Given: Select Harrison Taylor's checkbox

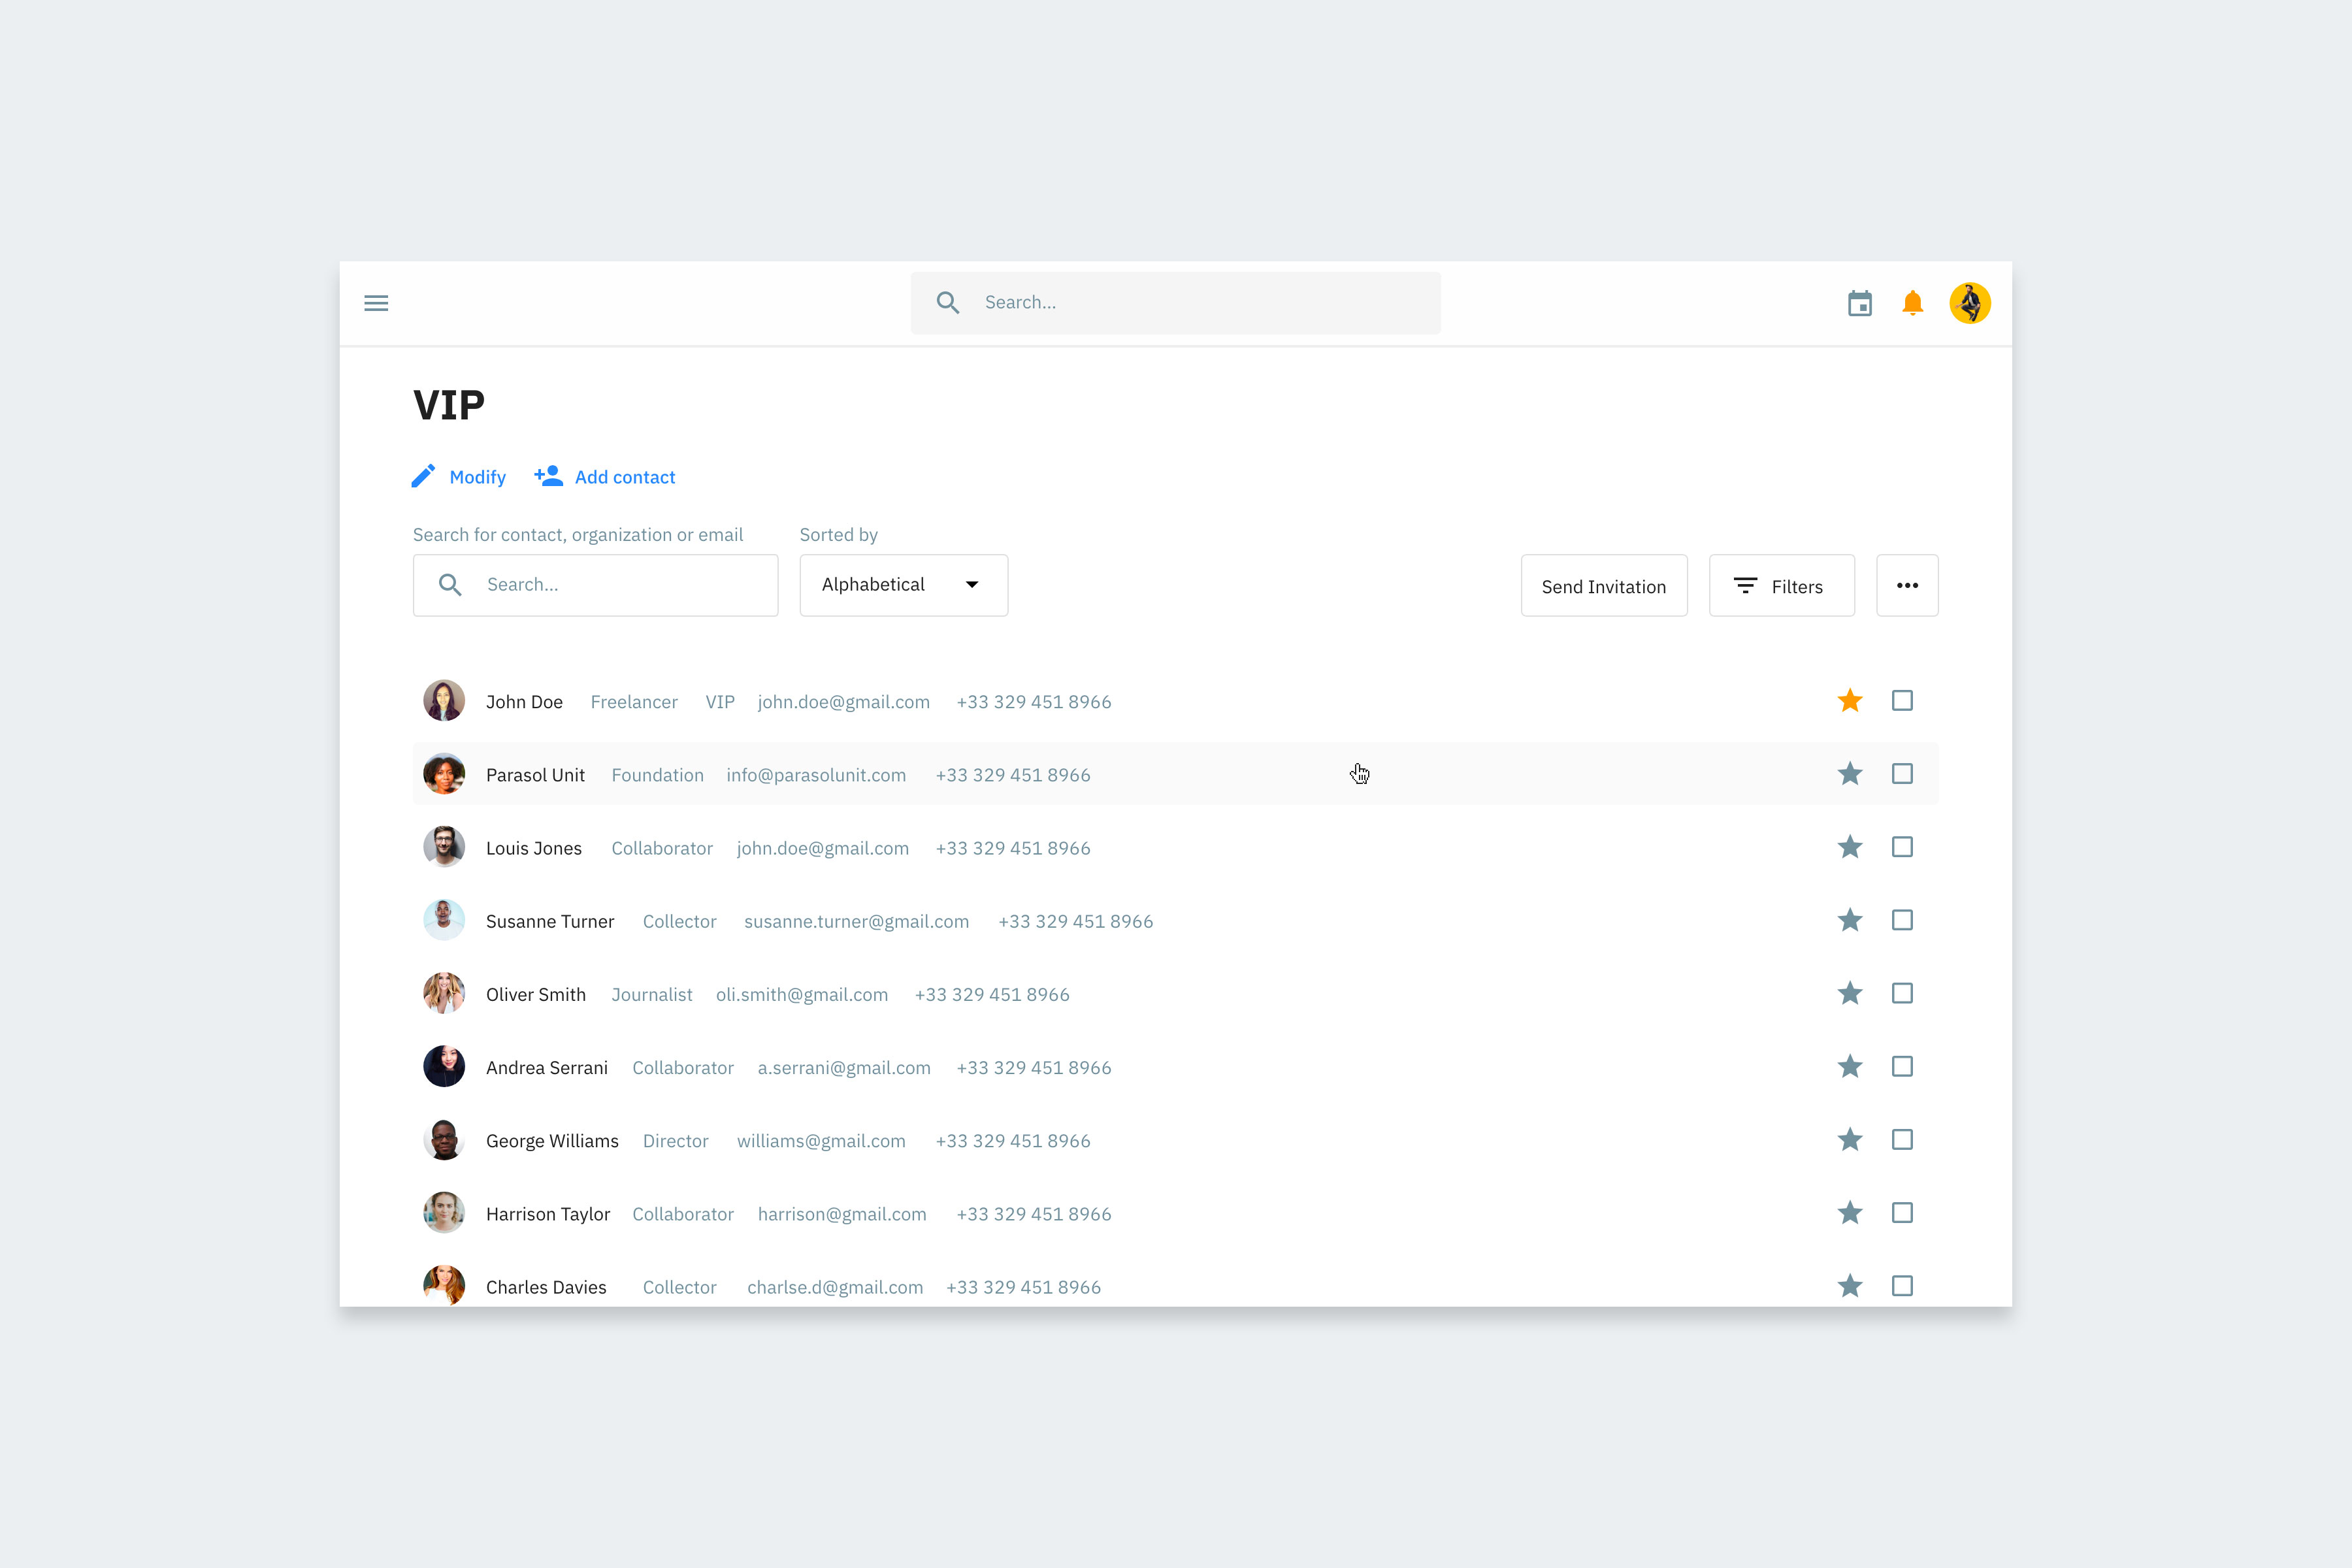Looking at the screenshot, I should coord(1902,1213).
